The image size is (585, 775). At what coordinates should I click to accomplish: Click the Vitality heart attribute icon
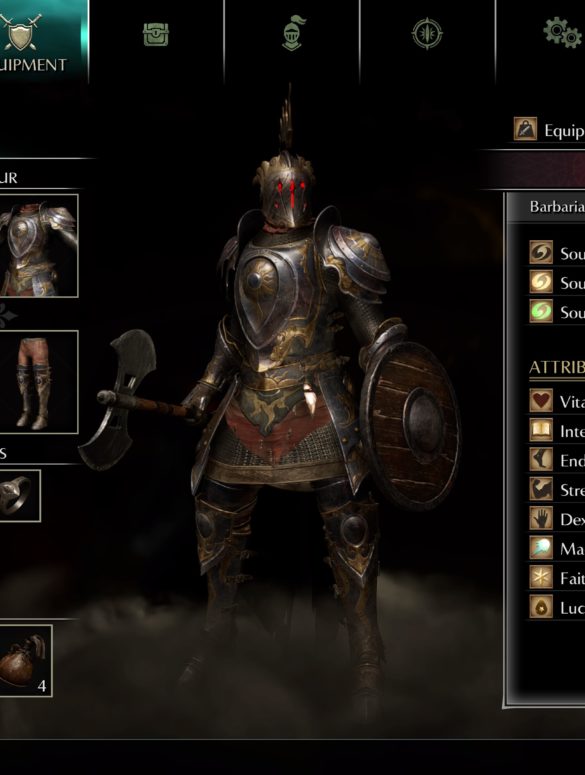pos(541,400)
